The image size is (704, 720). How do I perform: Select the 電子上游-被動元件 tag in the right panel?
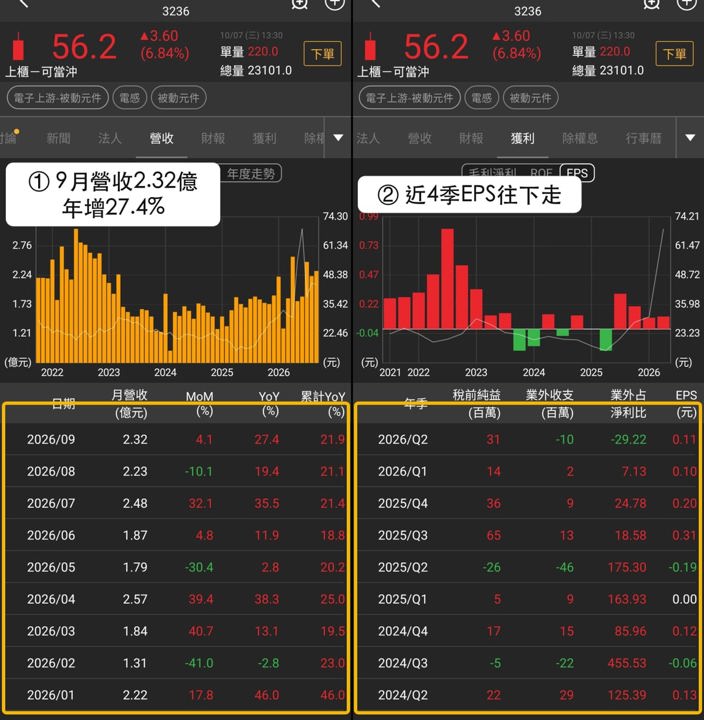tap(409, 98)
